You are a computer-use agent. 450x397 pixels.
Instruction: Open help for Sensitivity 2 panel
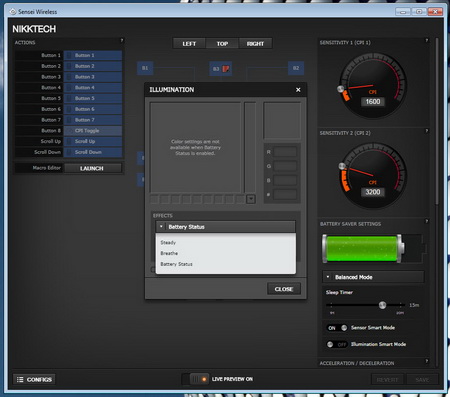click(426, 131)
